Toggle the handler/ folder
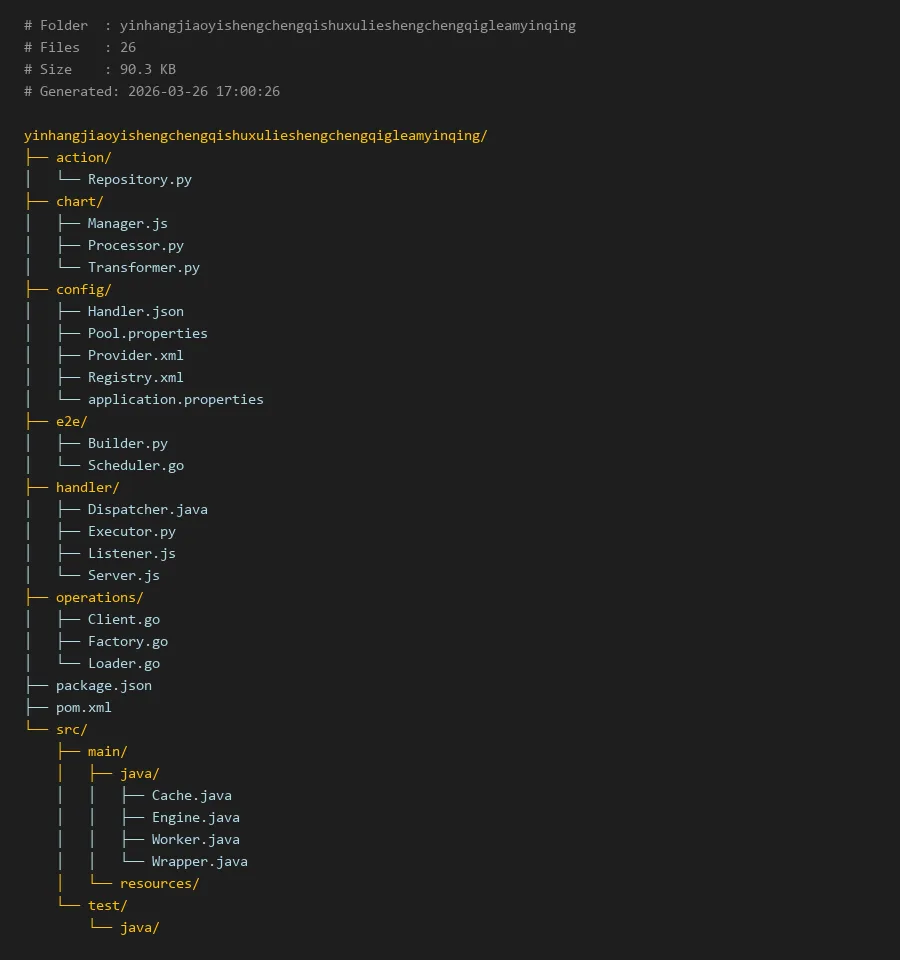Viewport: 900px width, 960px height. point(87,487)
